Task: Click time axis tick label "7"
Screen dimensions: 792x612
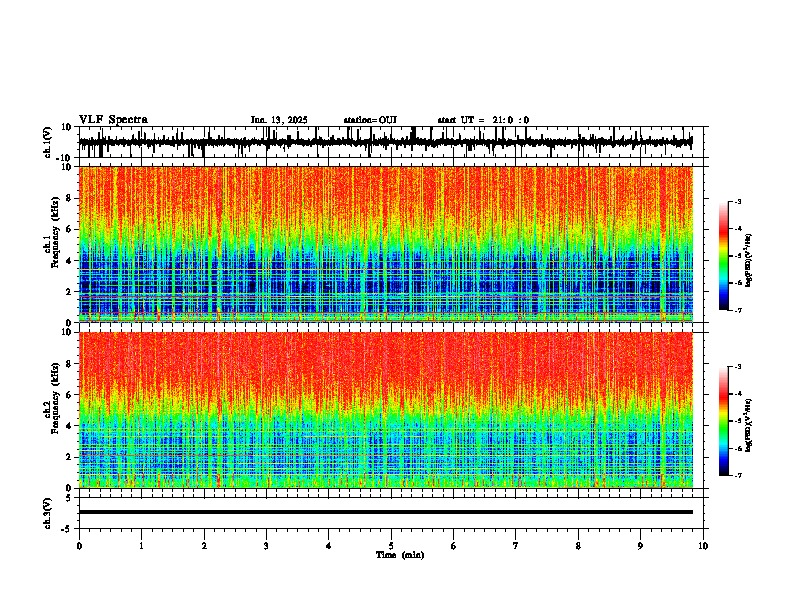Action: [516, 546]
